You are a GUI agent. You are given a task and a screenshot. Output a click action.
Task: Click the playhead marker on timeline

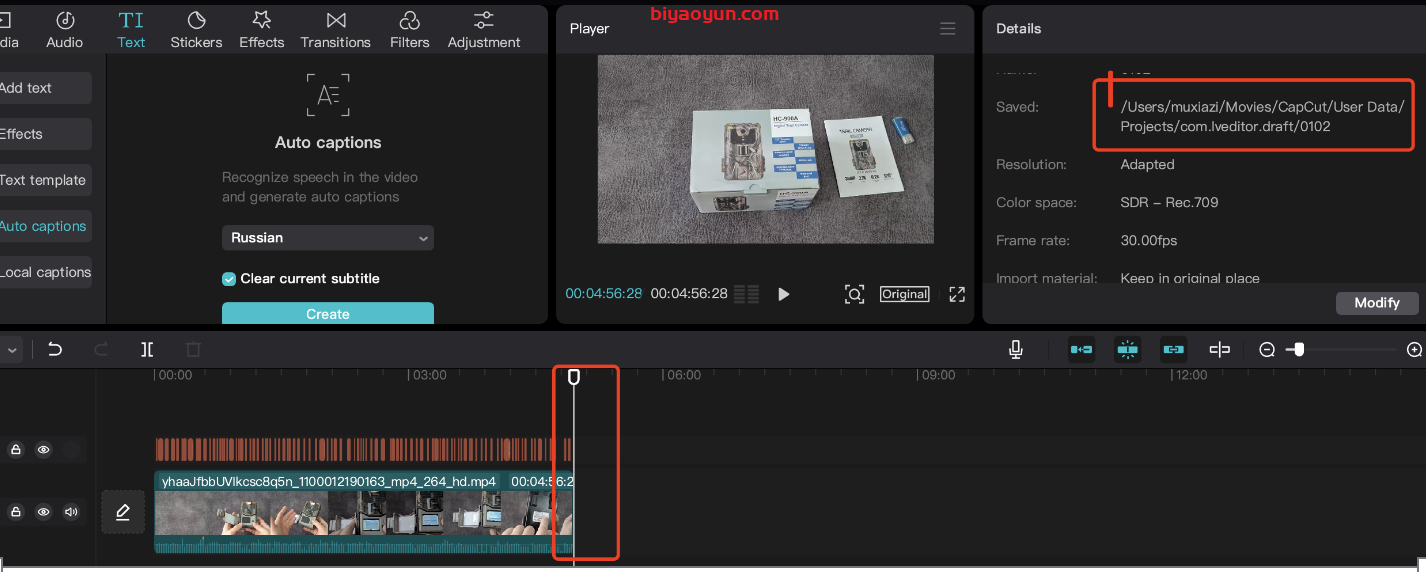click(x=574, y=377)
